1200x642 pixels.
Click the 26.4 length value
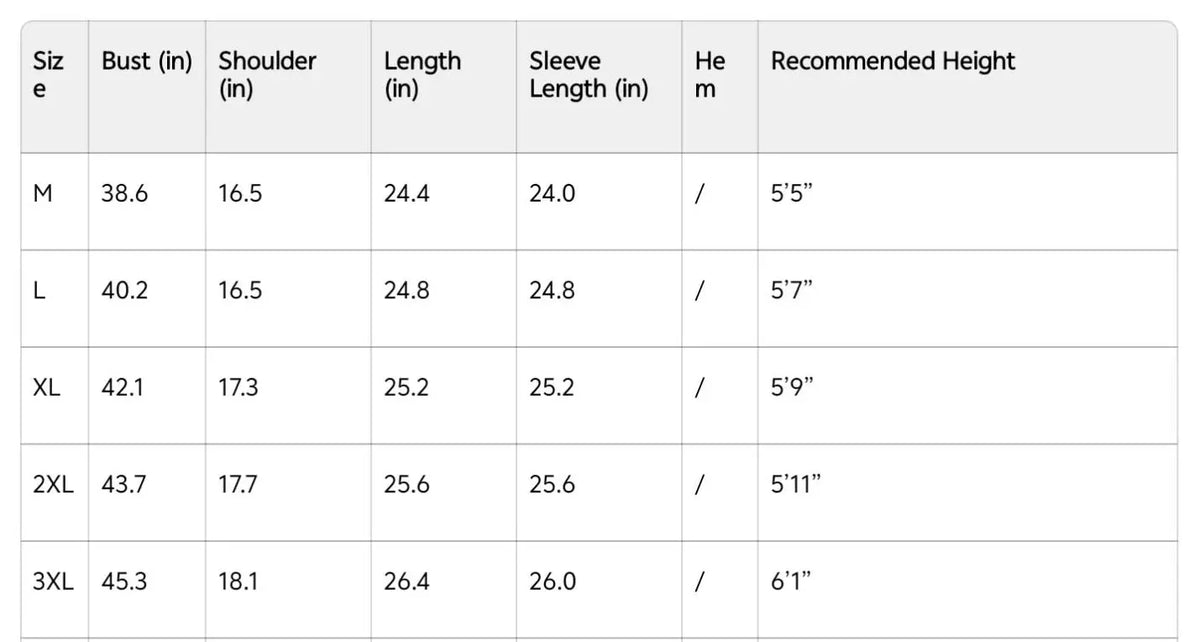[x=407, y=582]
